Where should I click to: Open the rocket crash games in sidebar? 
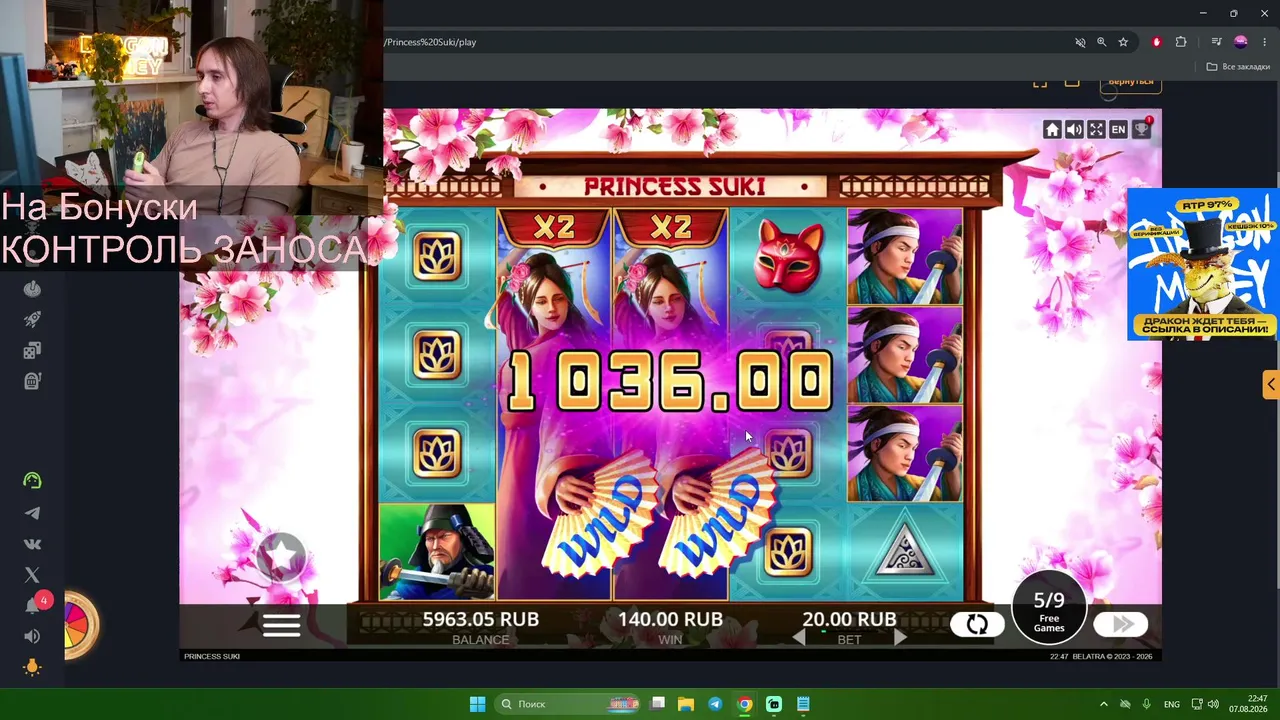click(32, 320)
